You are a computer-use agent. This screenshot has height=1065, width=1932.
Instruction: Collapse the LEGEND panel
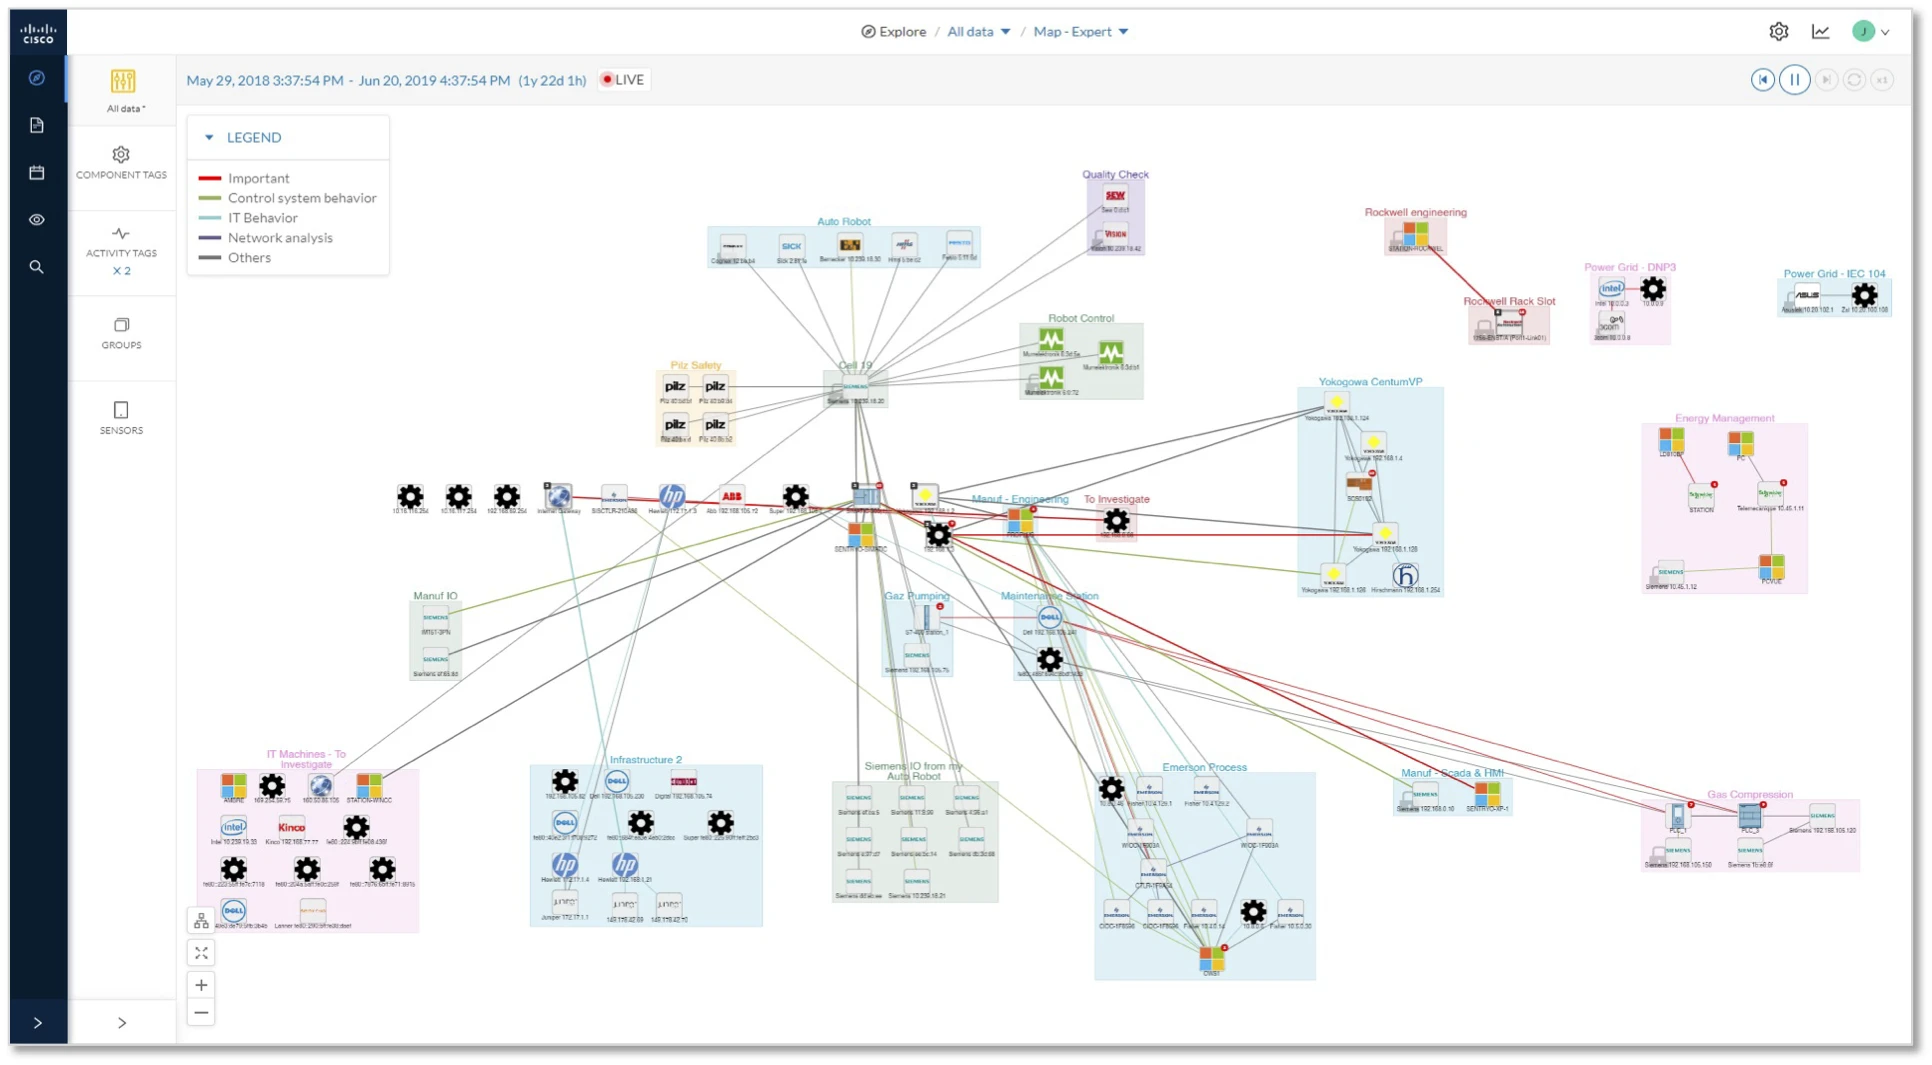pyautogui.click(x=209, y=137)
